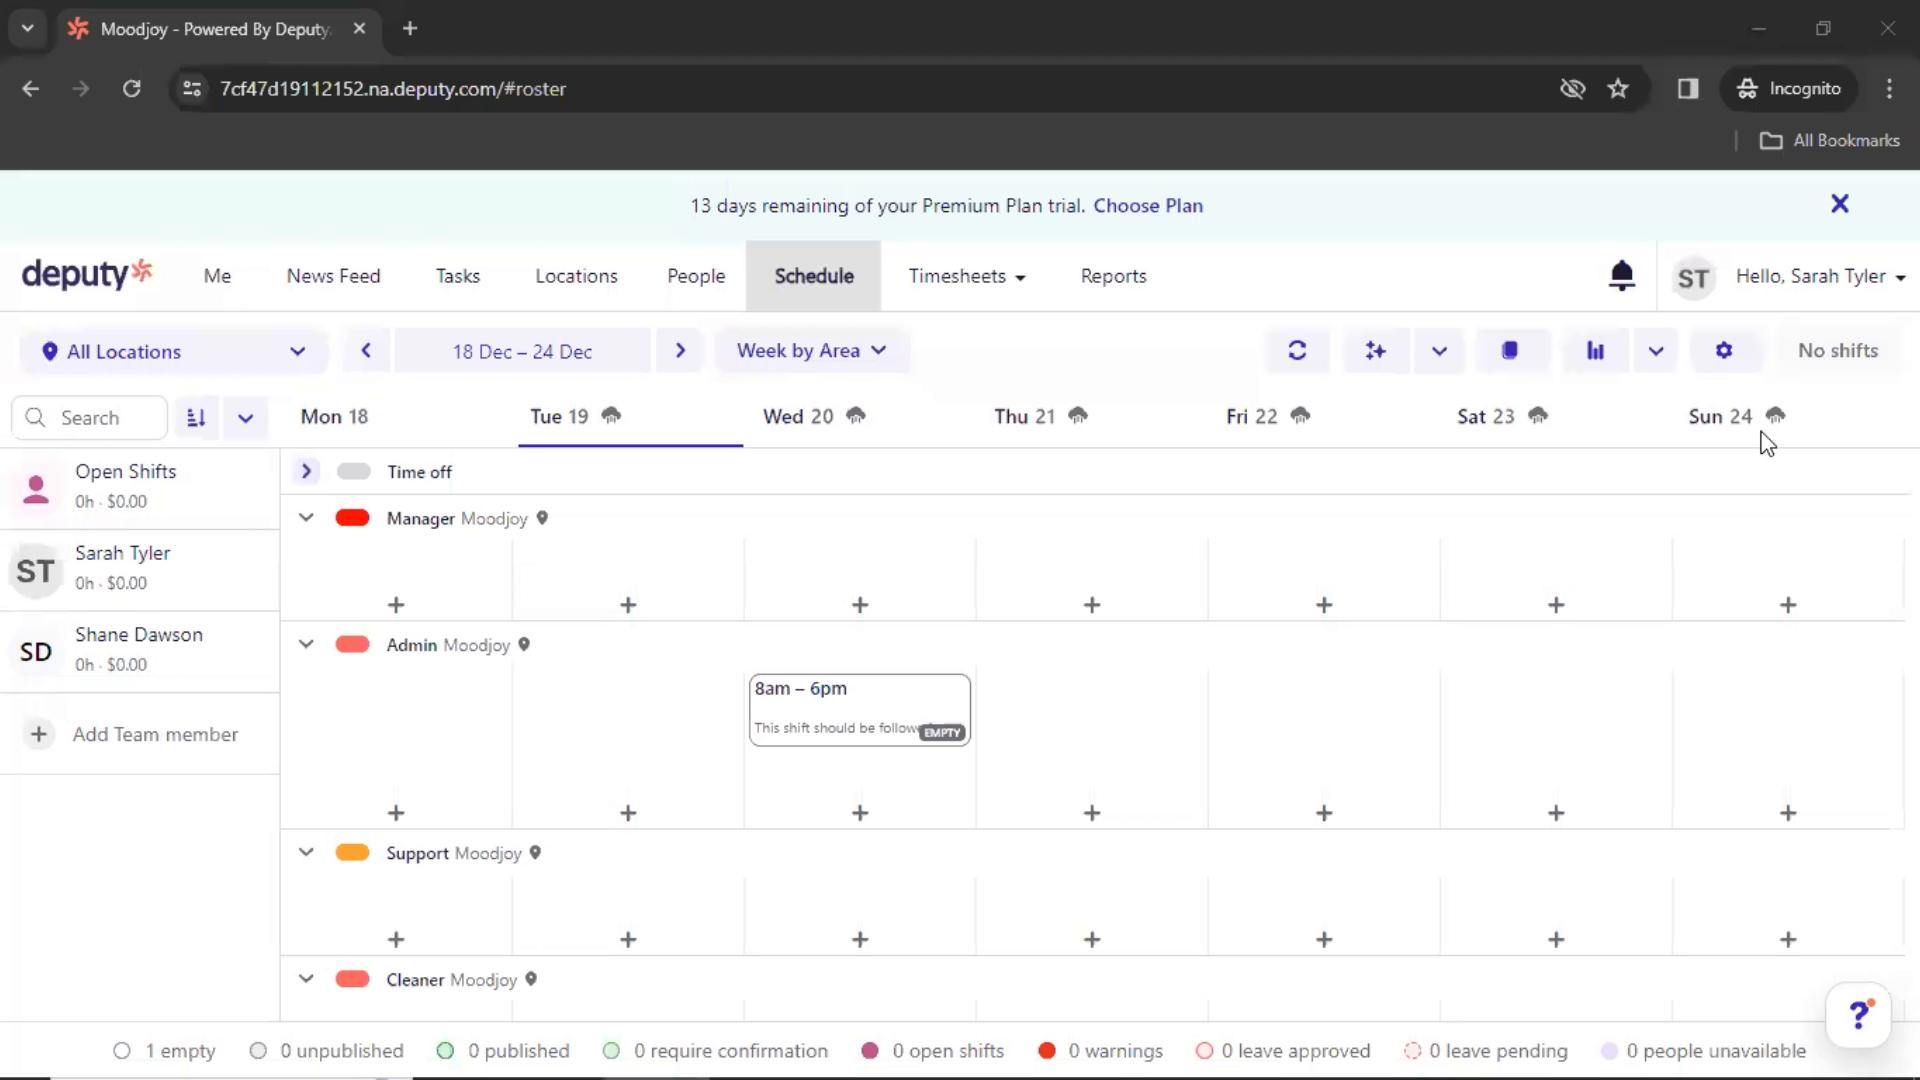Click the settings gear icon in toolbar
Image resolution: width=1920 pixels, height=1080 pixels.
[1725, 349]
